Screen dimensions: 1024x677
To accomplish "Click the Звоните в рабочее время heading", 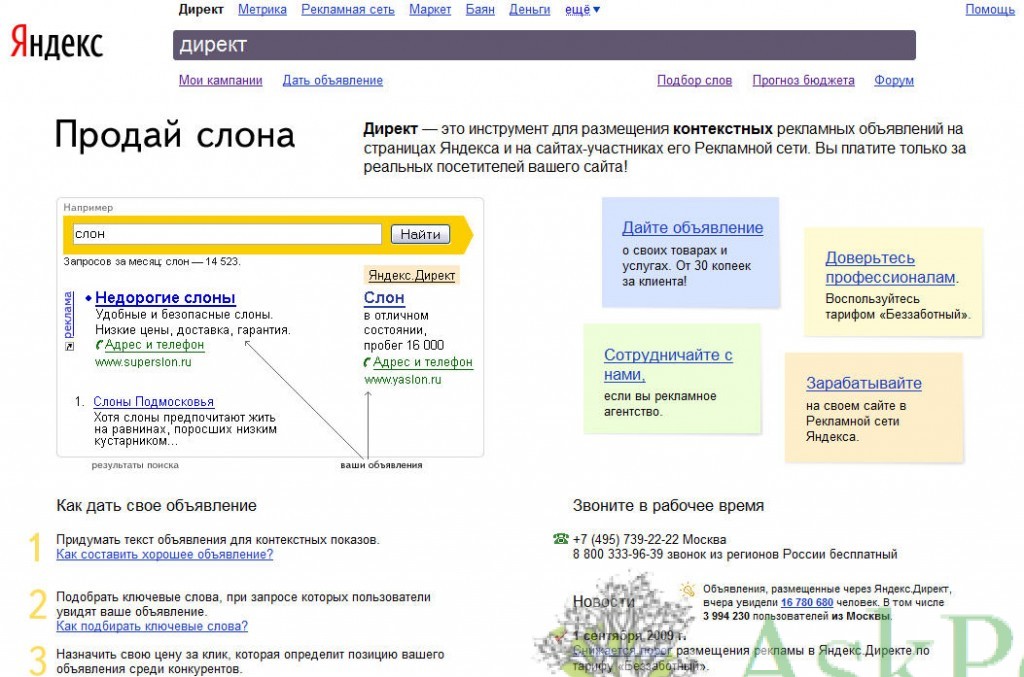I will tap(668, 505).
